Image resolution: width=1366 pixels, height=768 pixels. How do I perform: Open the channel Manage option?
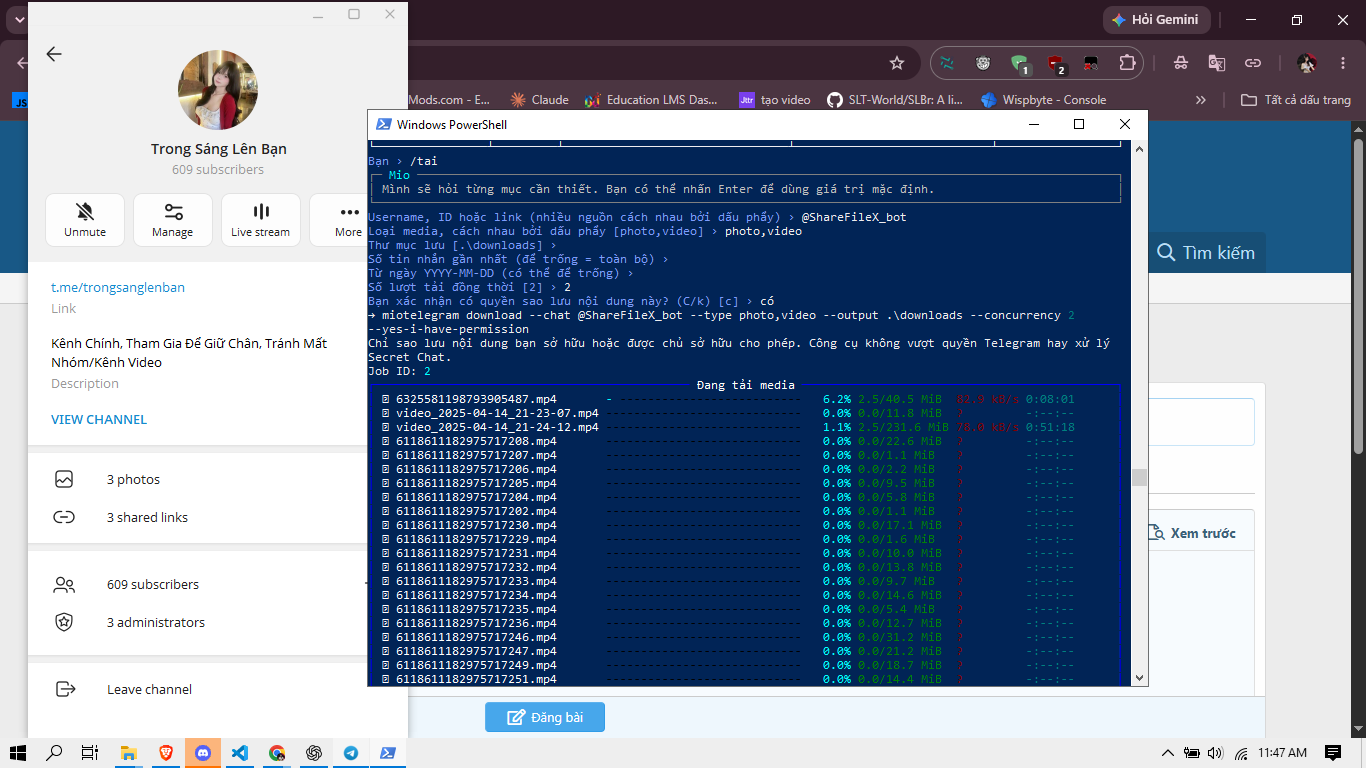pyautogui.click(x=173, y=220)
